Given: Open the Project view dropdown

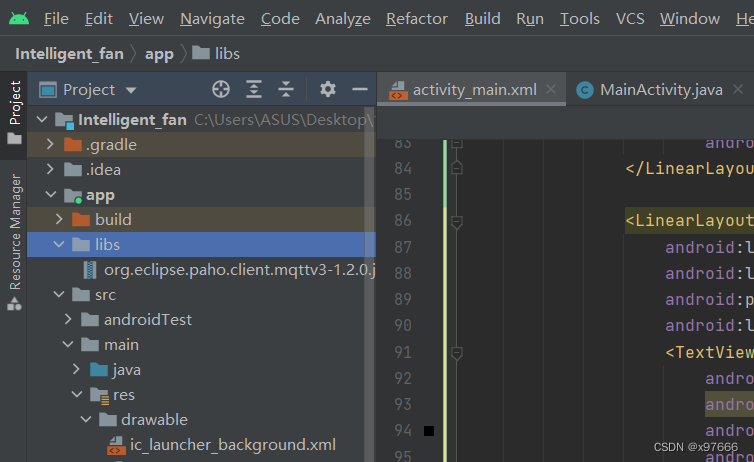Looking at the screenshot, I should [x=88, y=89].
